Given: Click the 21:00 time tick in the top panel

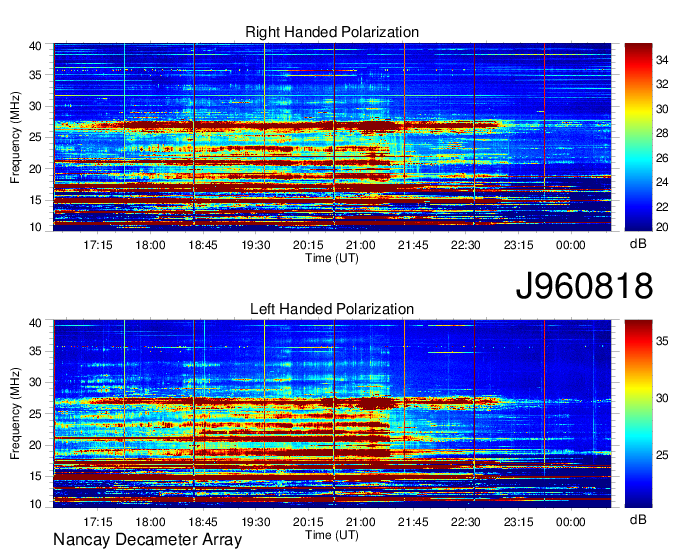Looking at the screenshot, I should tap(361, 245).
